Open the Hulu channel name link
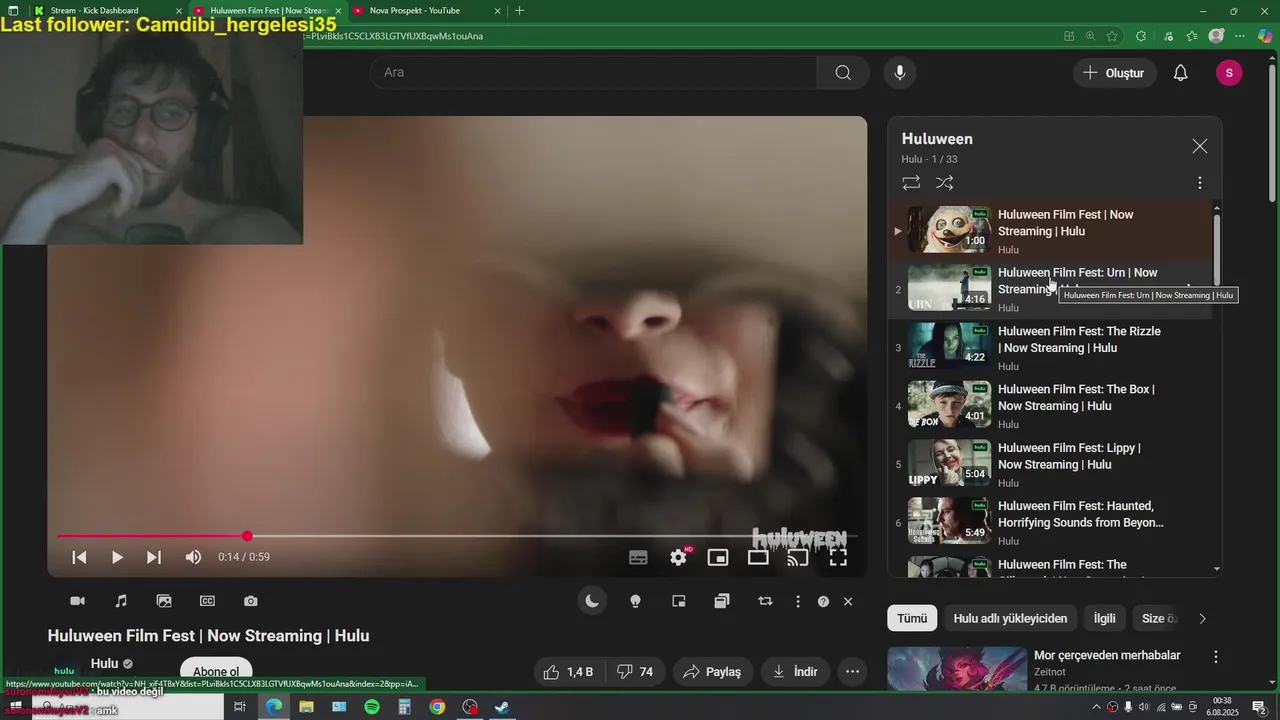This screenshot has height=720, width=1280. click(x=104, y=663)
